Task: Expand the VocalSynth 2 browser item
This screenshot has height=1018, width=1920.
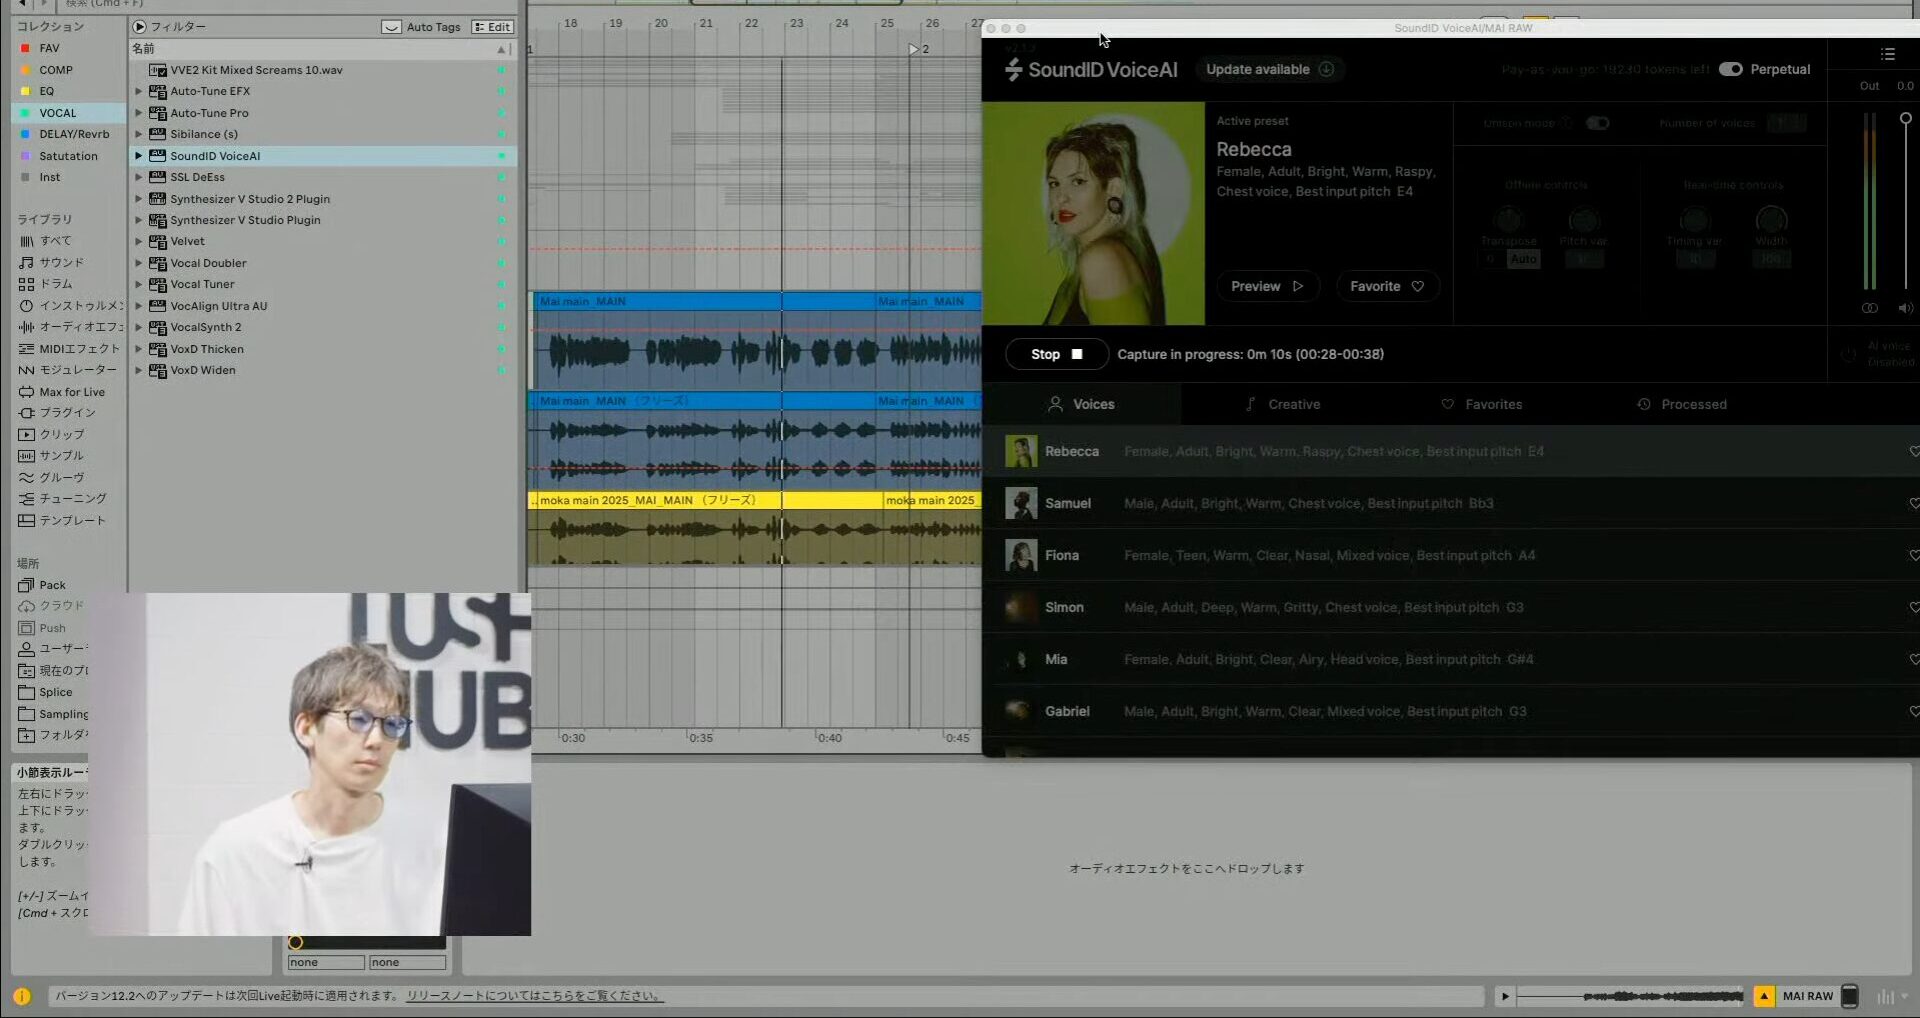Action: pyautogui.click(x=139, y=327)
